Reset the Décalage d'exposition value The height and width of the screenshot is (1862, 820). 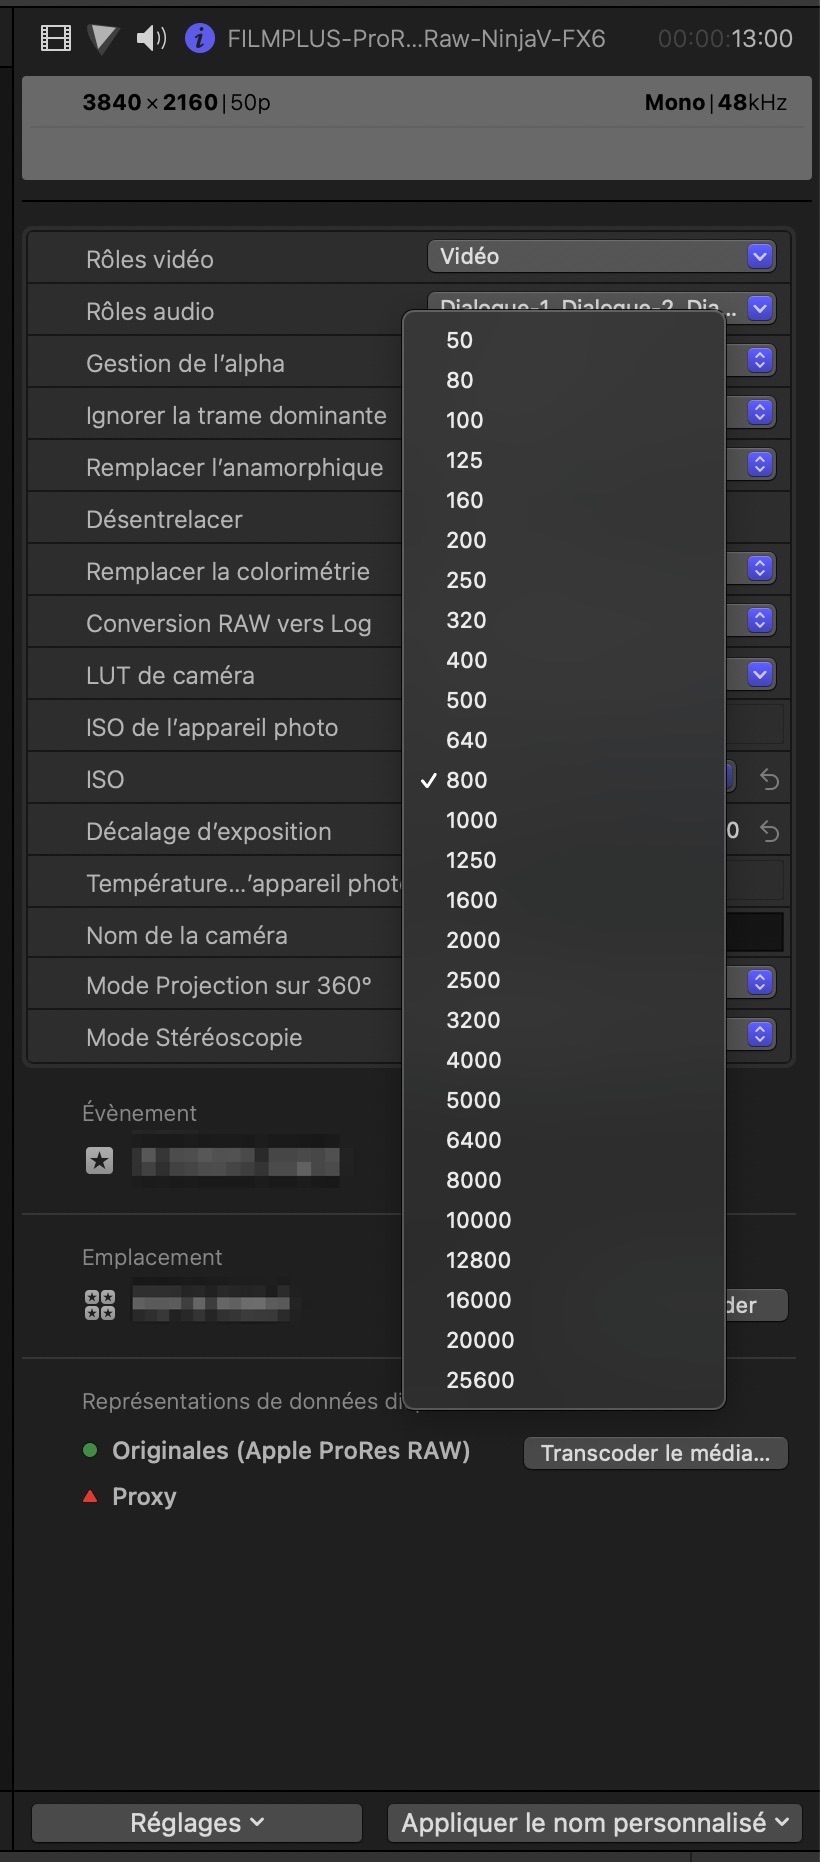pos(769,831)
